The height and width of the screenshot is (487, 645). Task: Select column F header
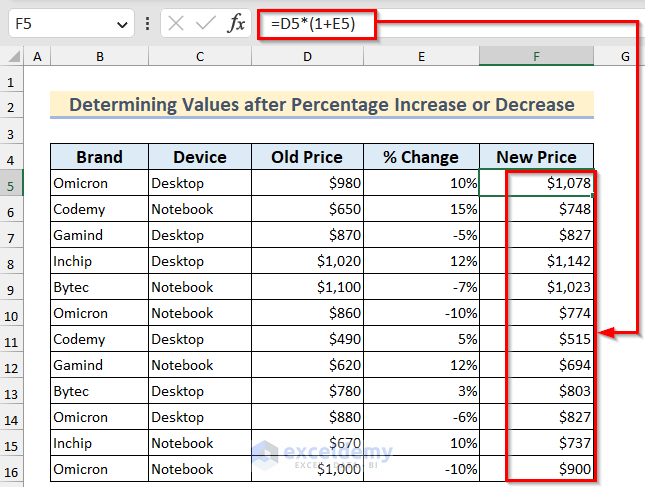(536, 56)
